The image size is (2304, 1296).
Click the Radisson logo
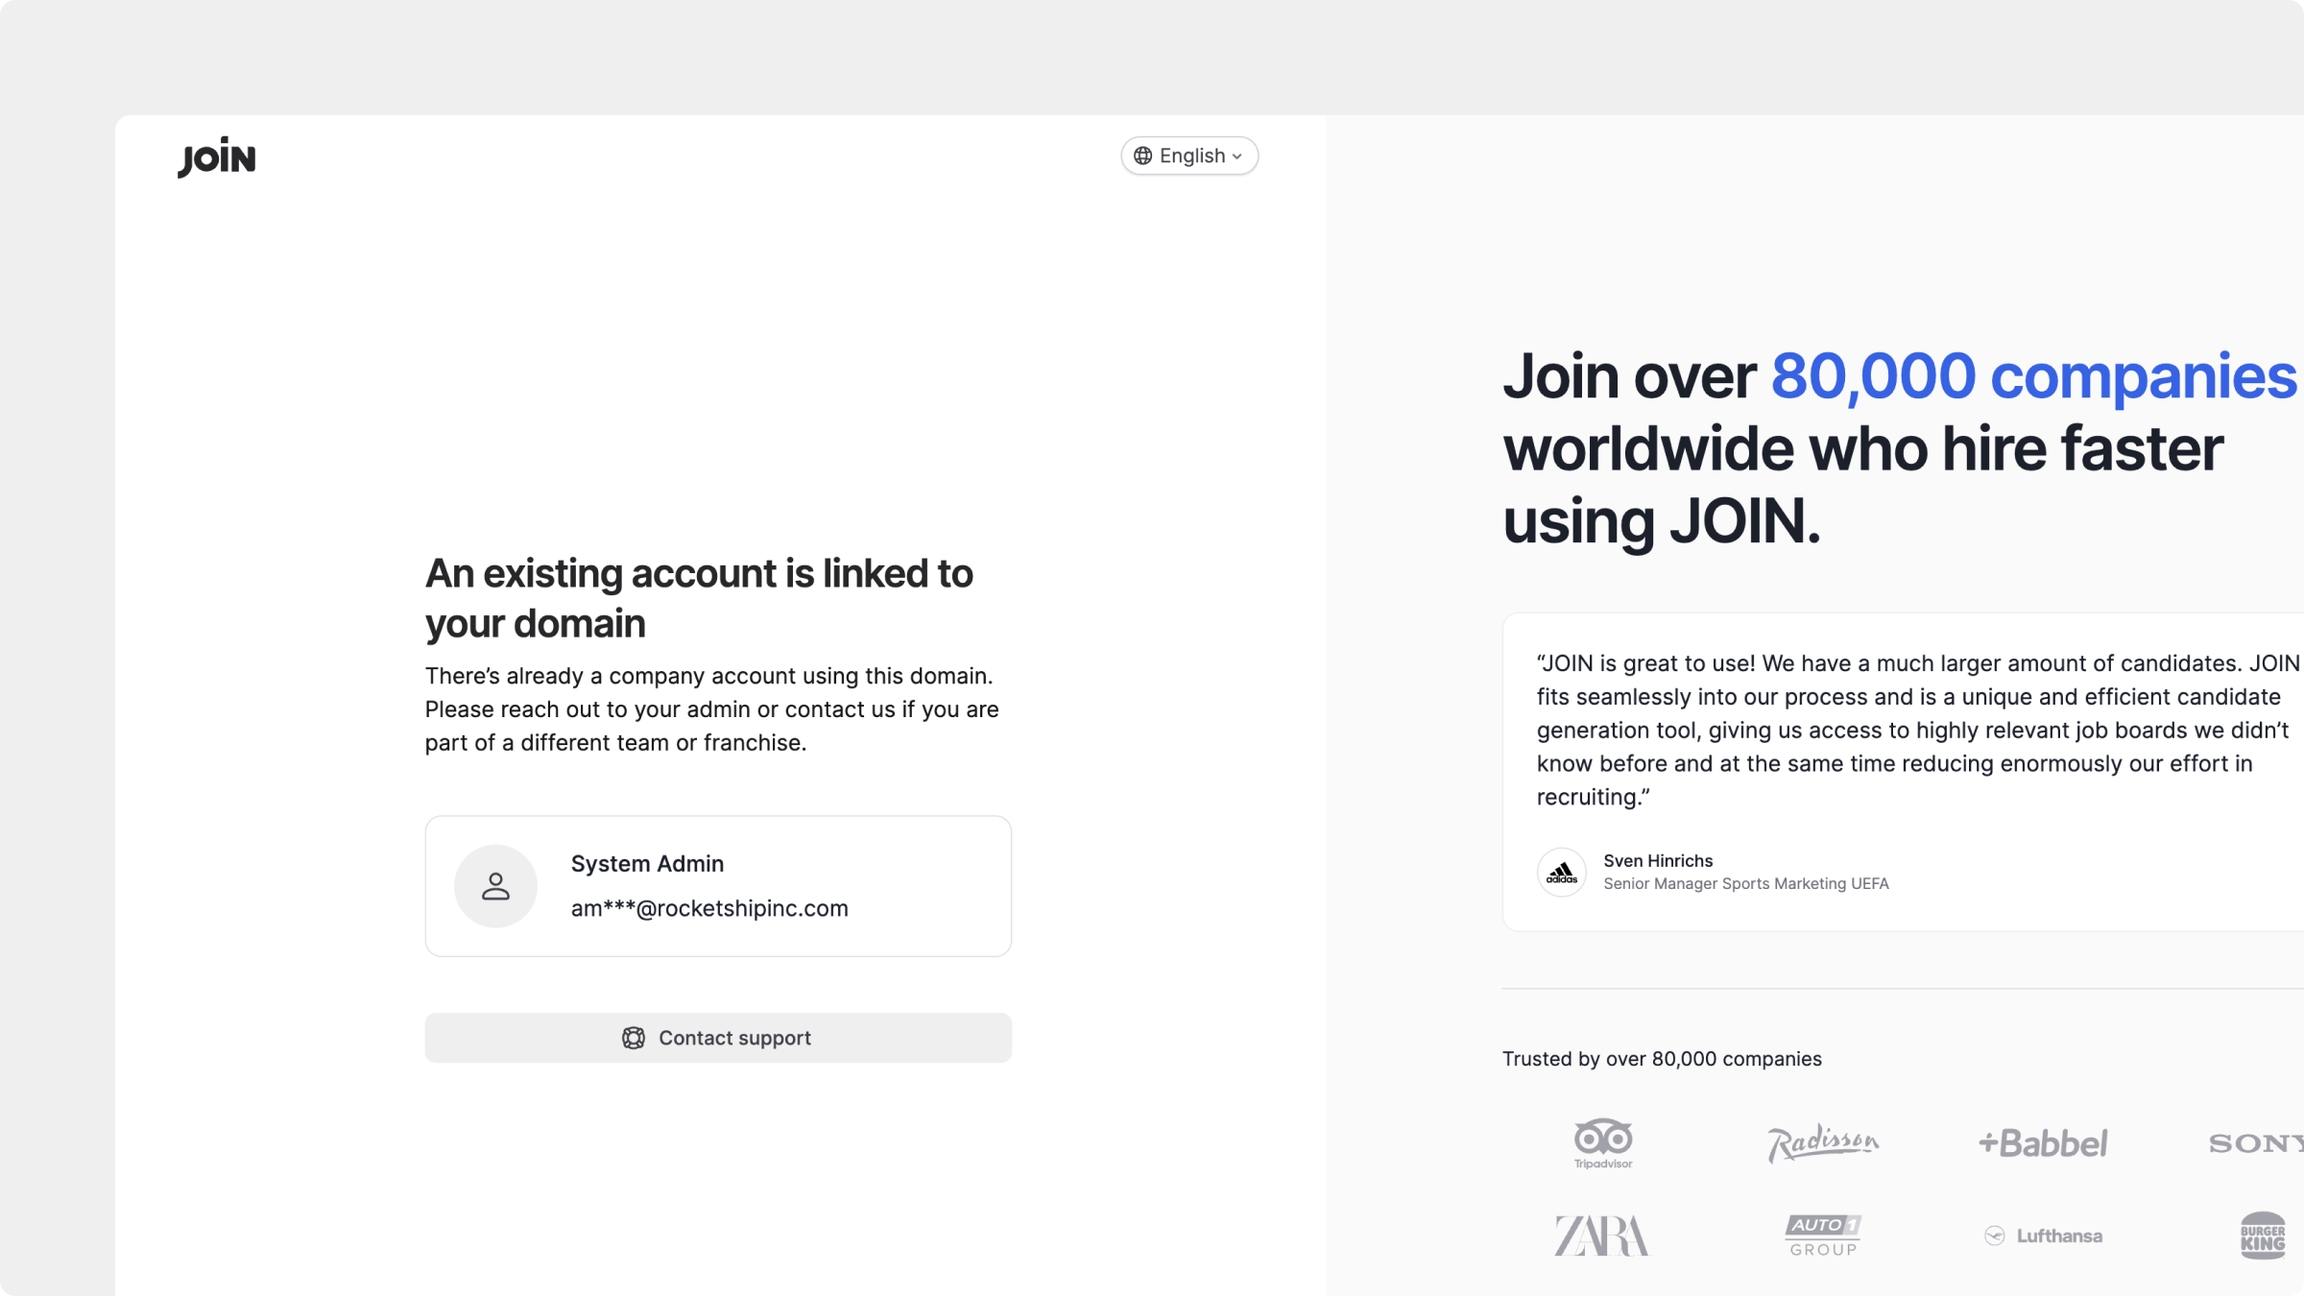point(1822,1143)
